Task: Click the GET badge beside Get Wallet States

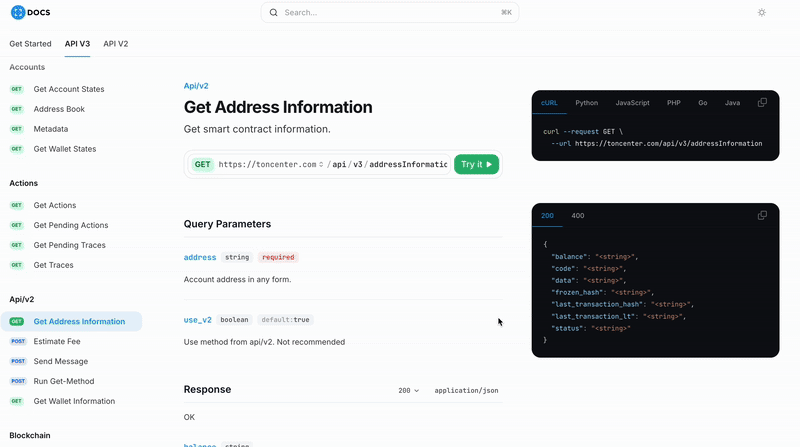Action: click(x=17, y=148)
